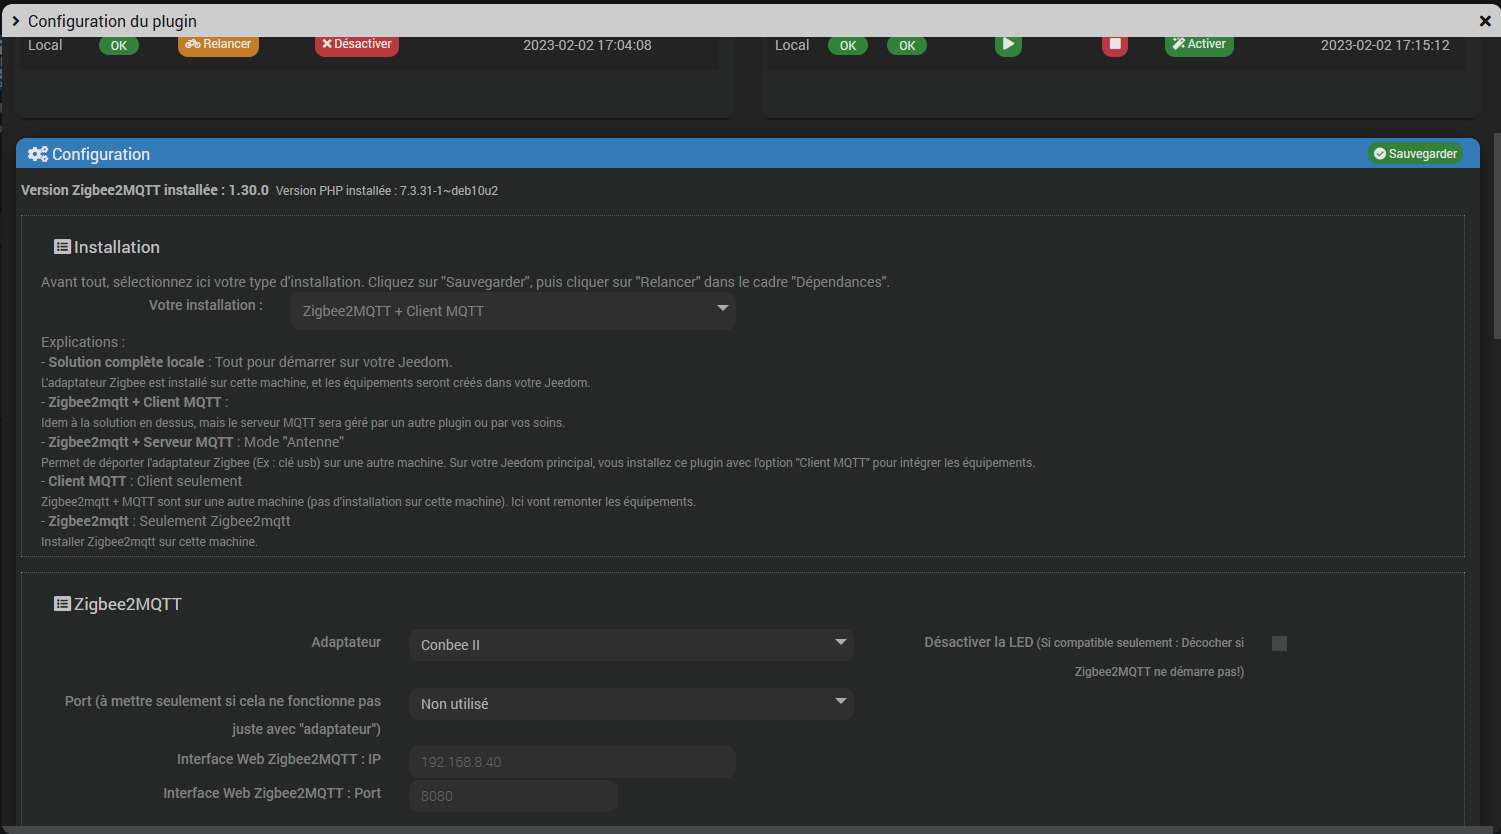Click the Interface Web Zigbee2MQTT Port field
The width and height of the screenshot is (1501, 834).
(513, 796)
